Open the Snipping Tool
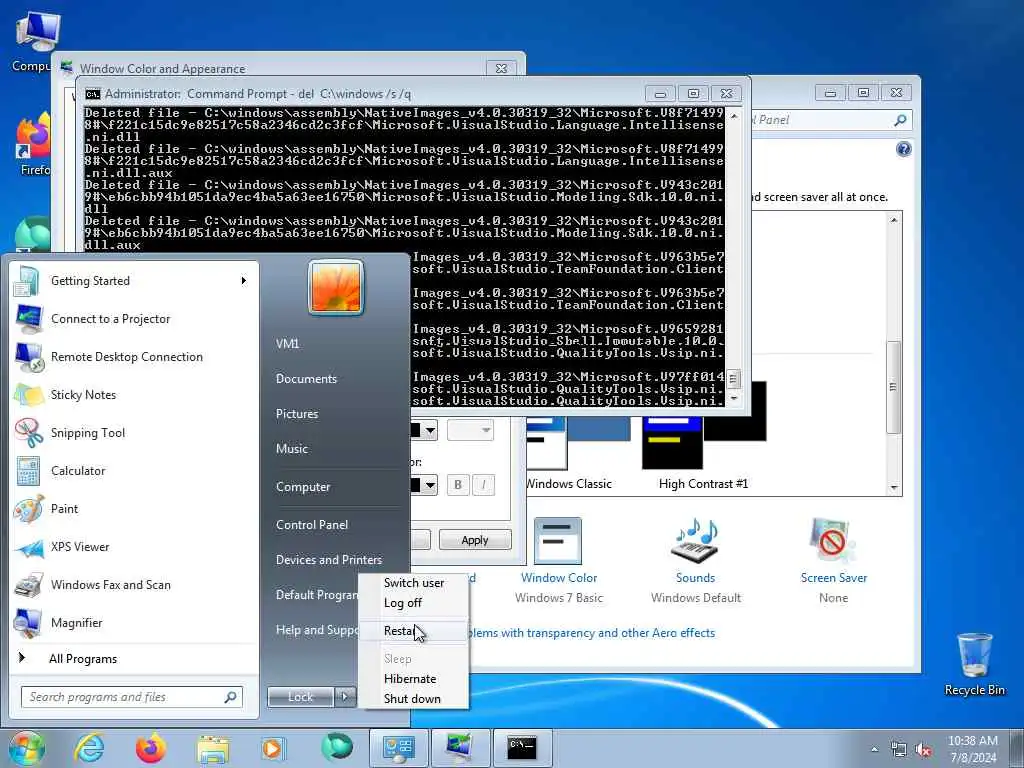The width and height of the screenshot is (1024, 768). click(x=134, y=432)
